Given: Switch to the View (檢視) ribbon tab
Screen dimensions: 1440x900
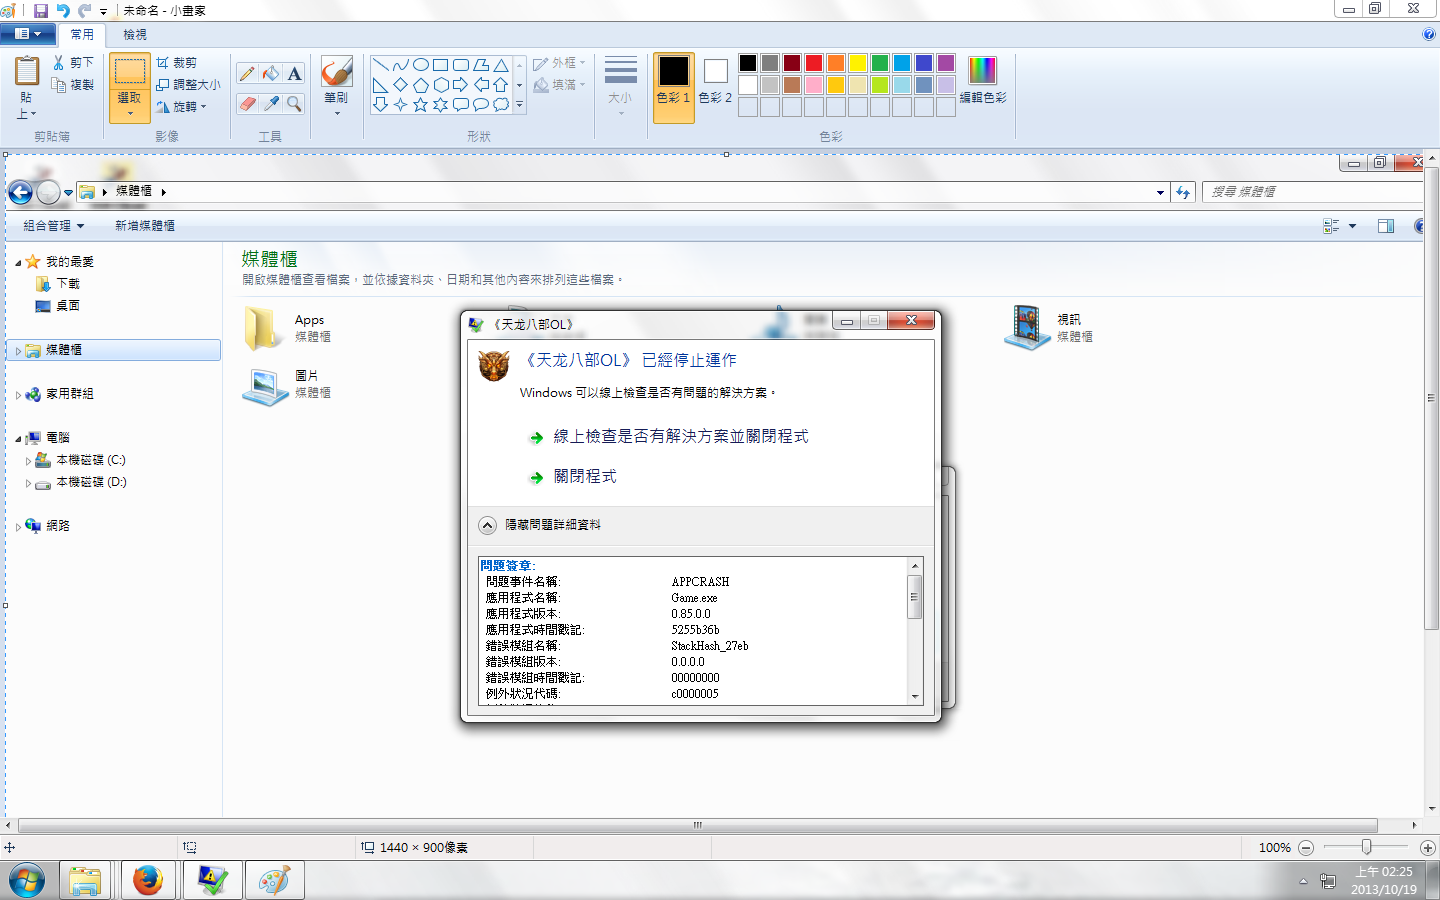Looking at the screenshot, I should [135, 34].
